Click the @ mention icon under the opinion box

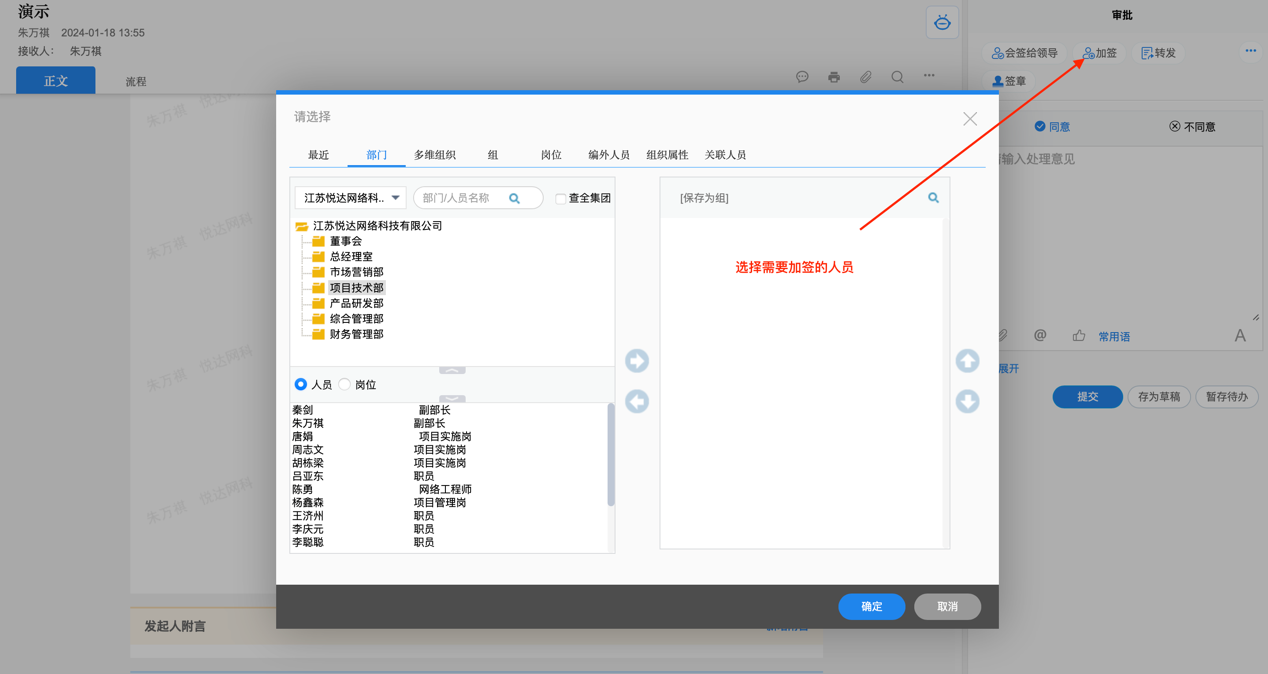(1040, 336)
